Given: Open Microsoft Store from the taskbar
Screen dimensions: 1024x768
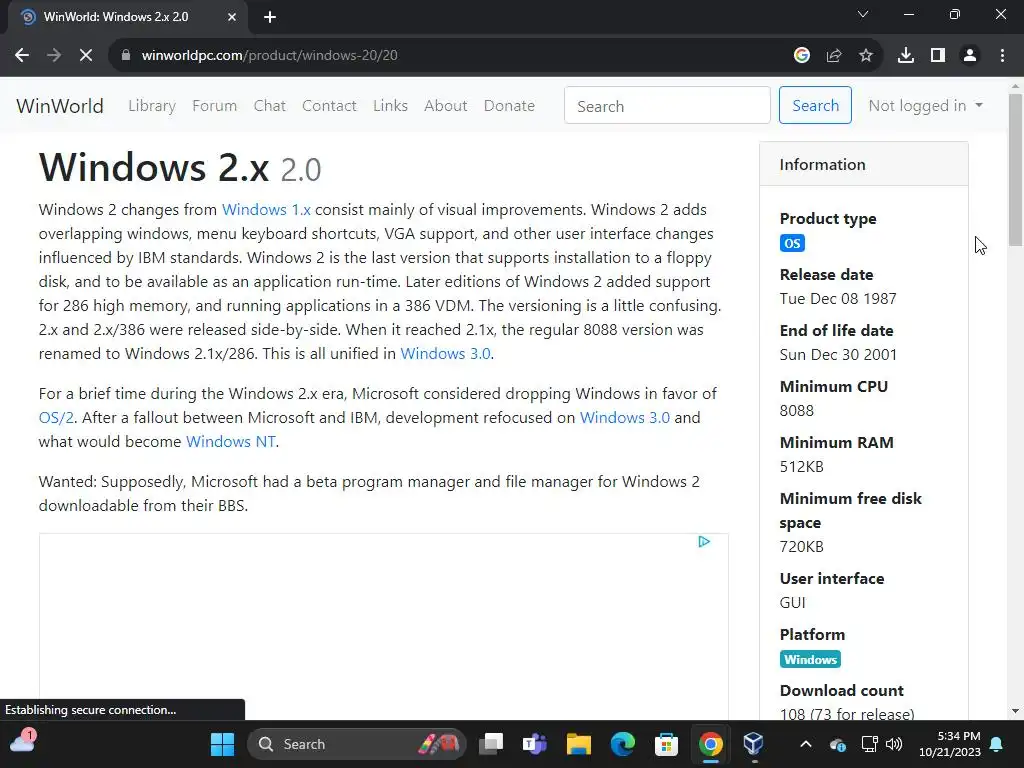Looking at the screenshot, I should (666, 744).
